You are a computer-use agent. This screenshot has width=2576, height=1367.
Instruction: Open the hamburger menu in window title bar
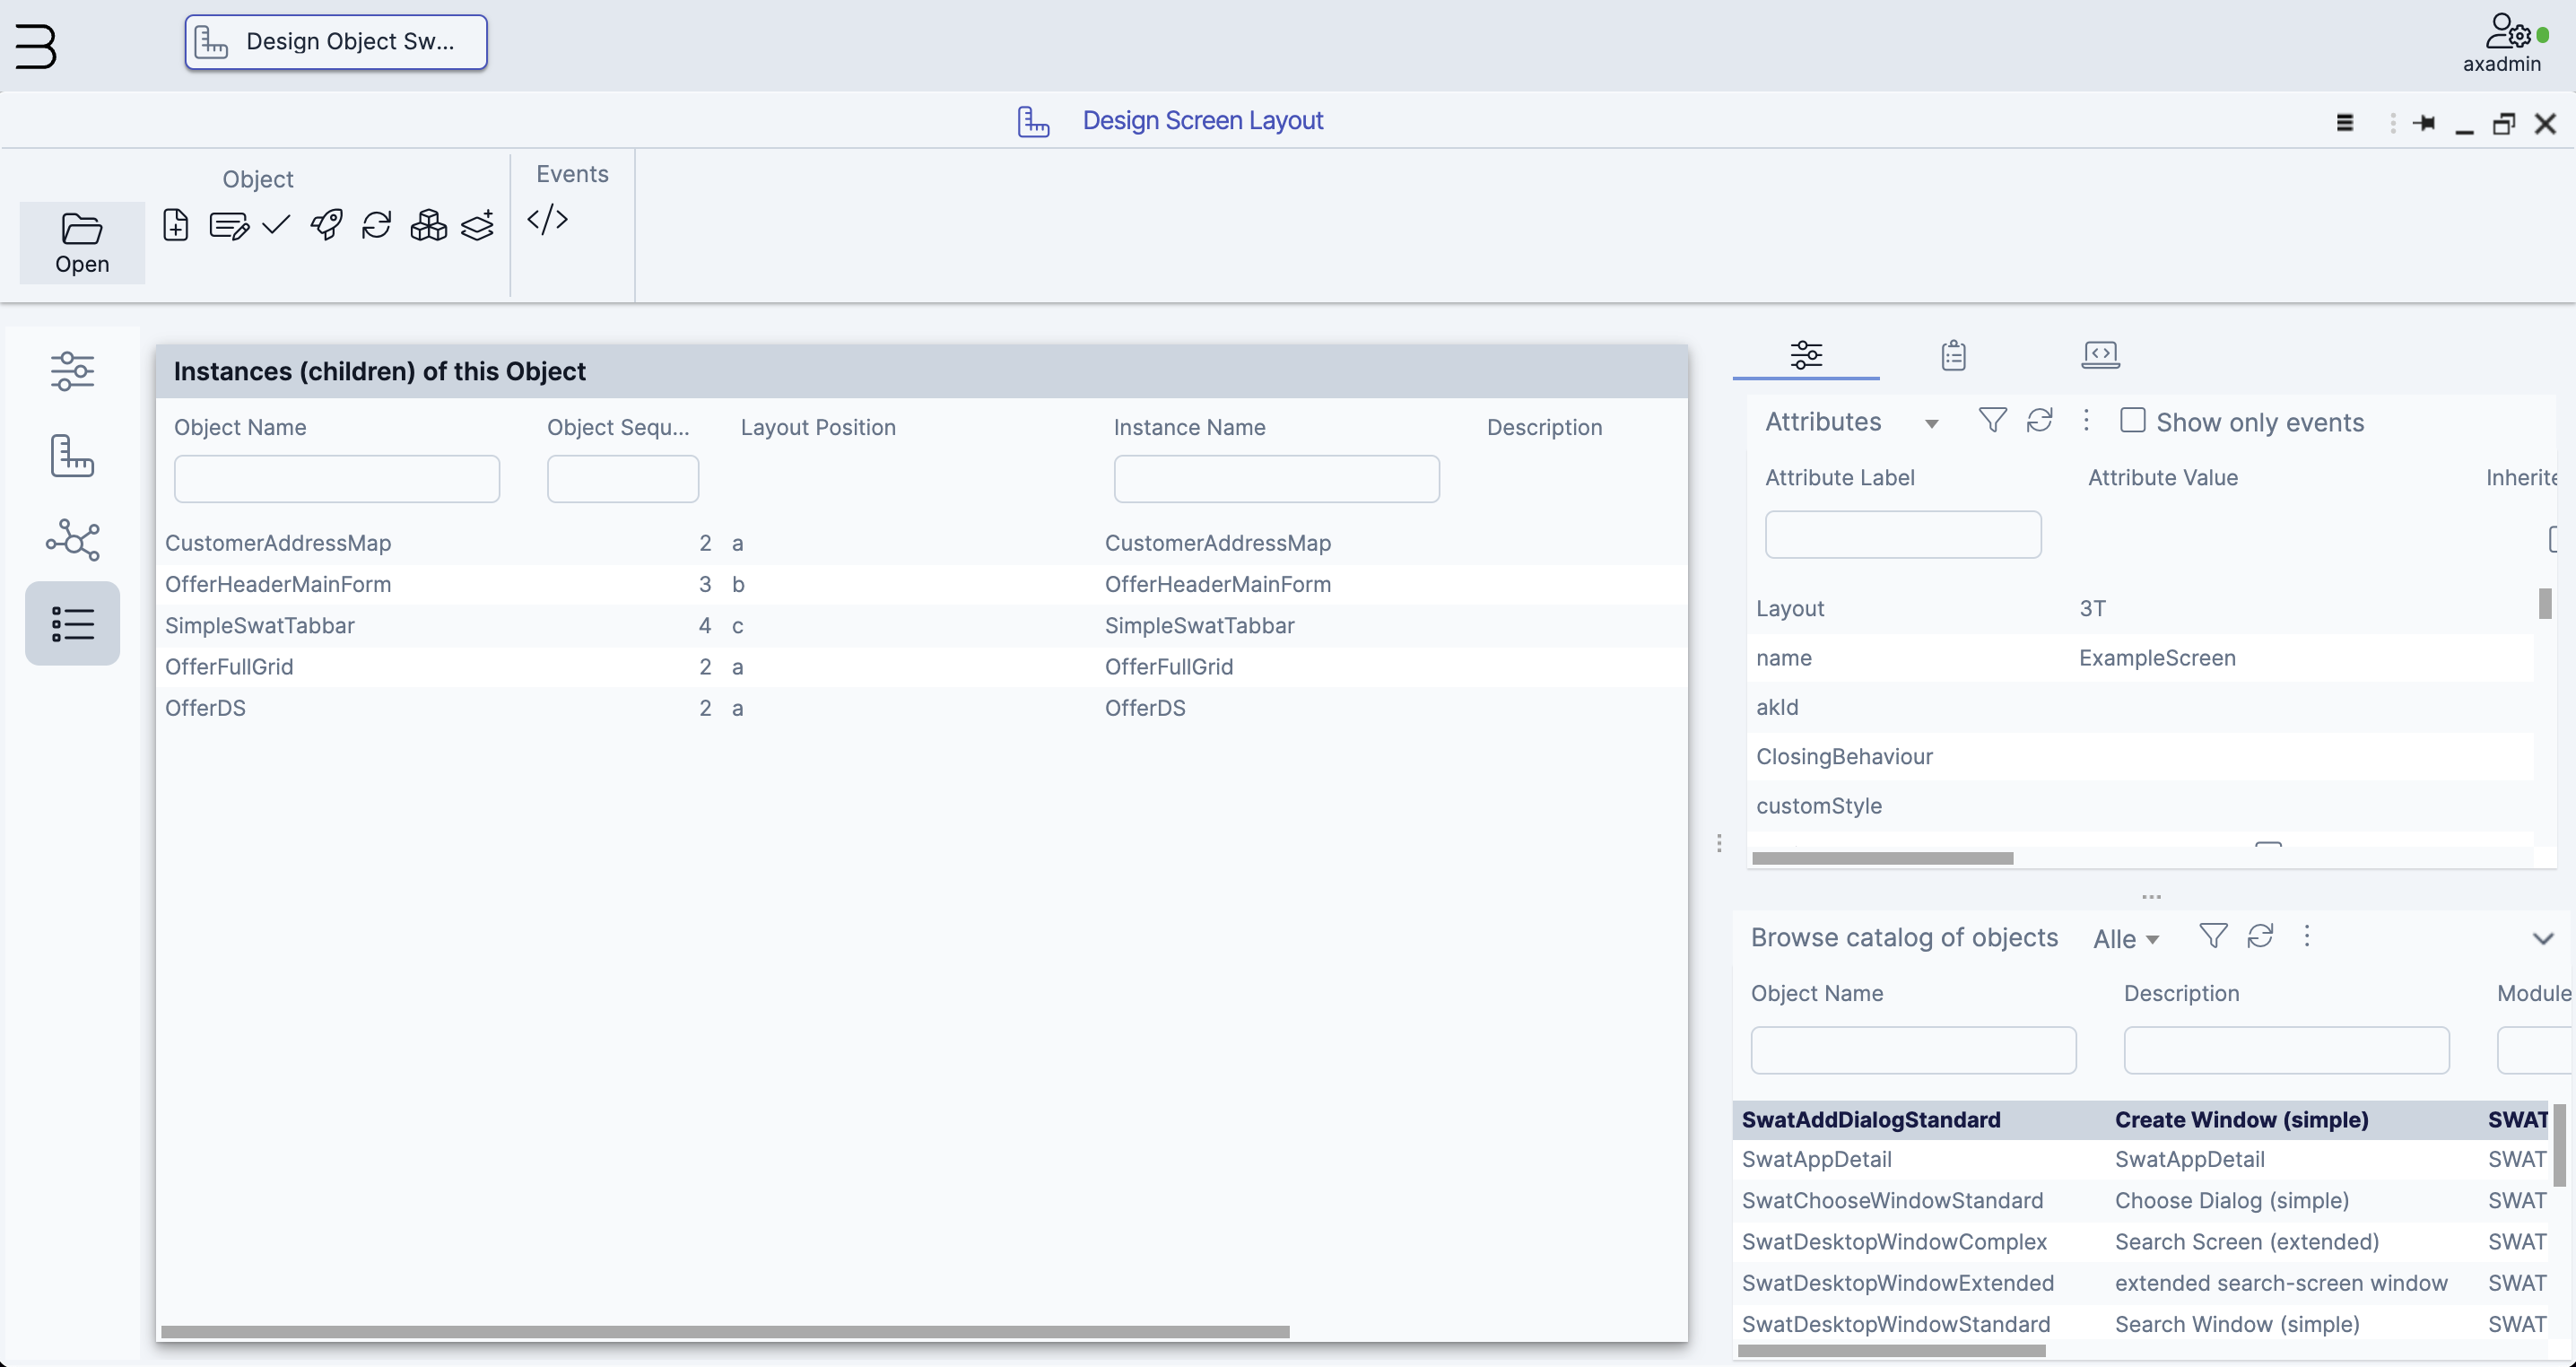point(2345,123)
